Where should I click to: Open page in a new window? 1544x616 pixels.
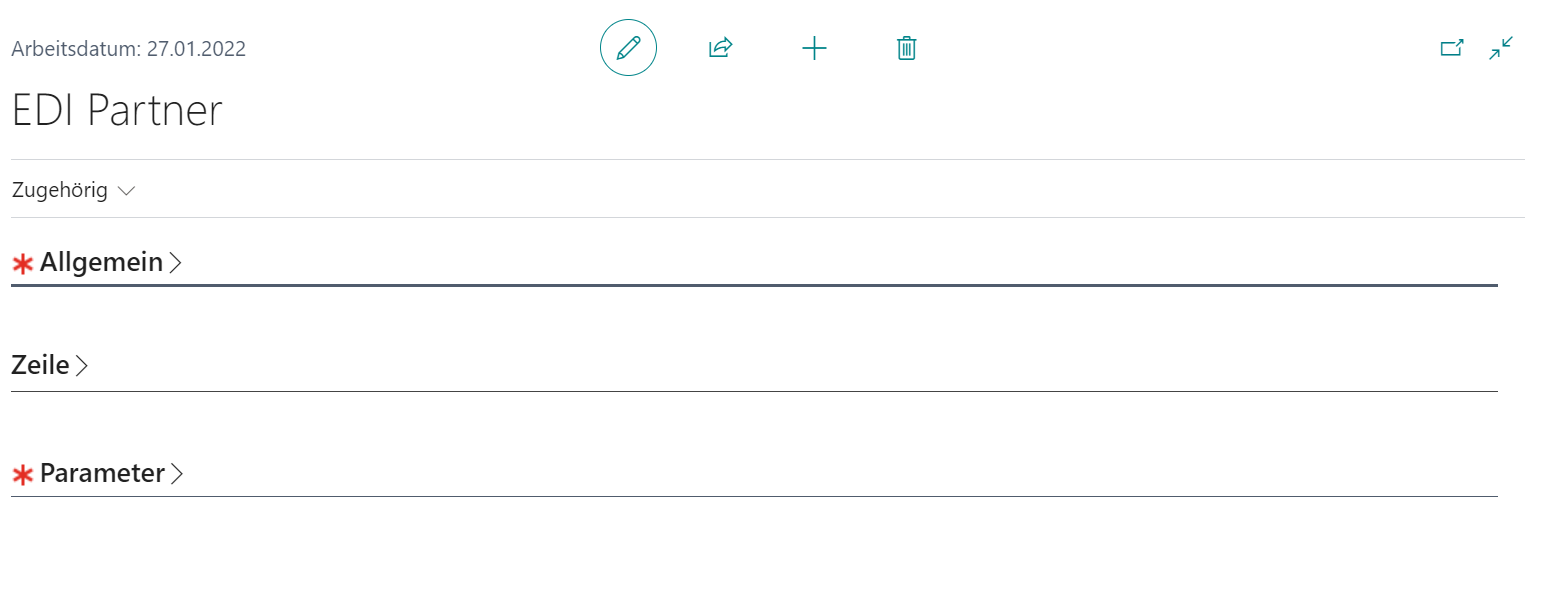pos(1452,48)
